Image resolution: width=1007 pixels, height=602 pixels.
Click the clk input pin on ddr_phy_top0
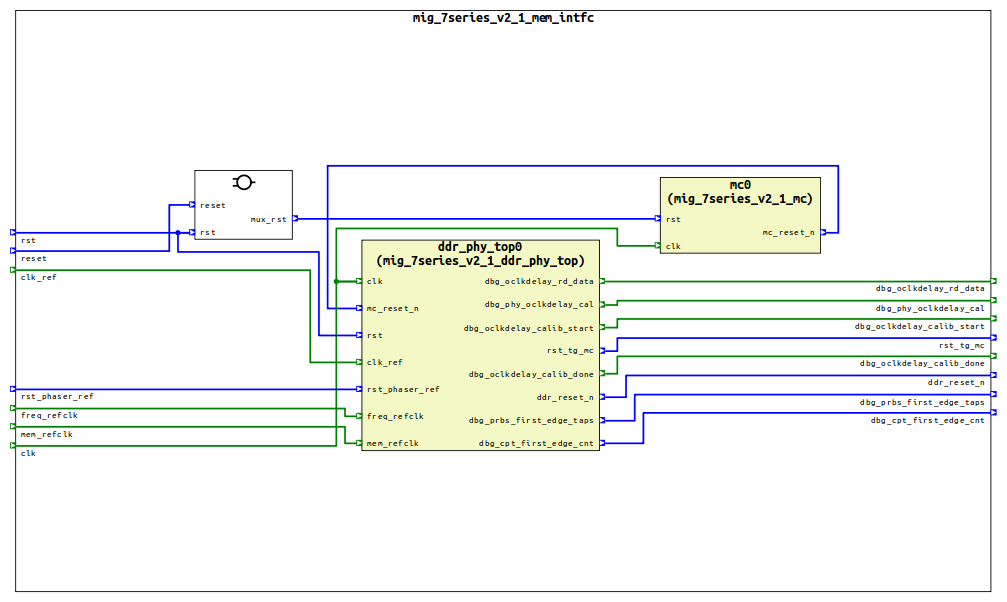pos(361,281)
